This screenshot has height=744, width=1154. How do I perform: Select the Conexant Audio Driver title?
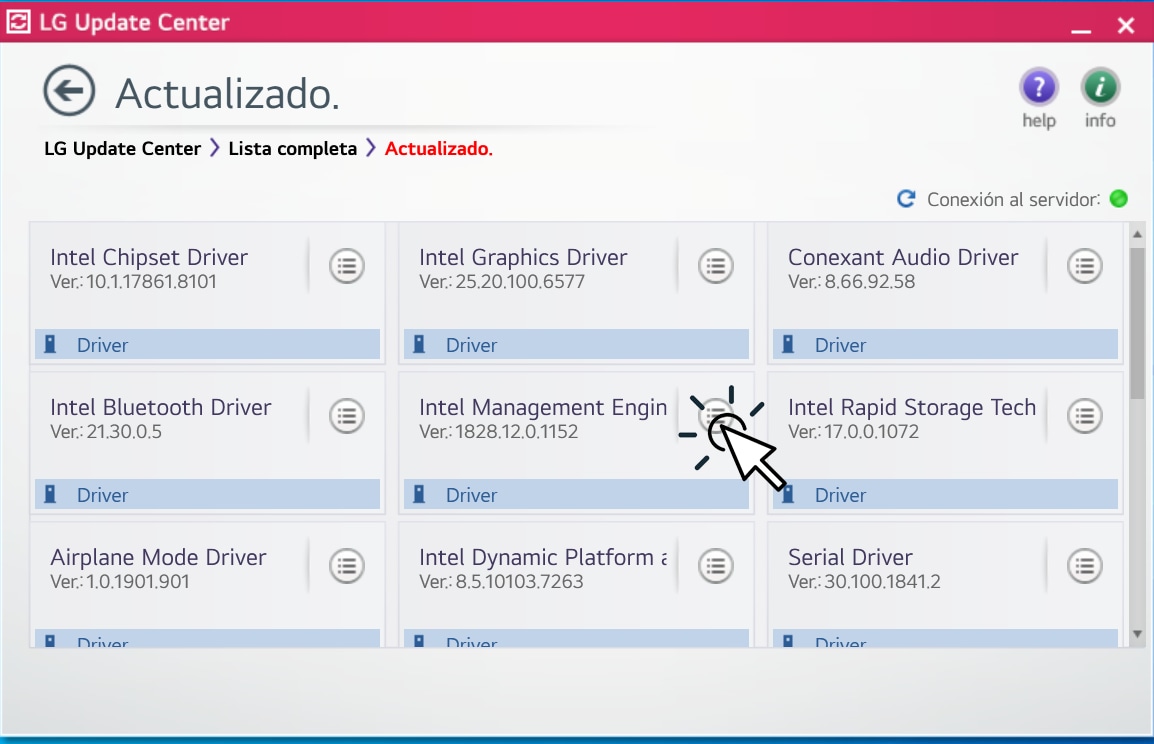[x=903, y=257]
